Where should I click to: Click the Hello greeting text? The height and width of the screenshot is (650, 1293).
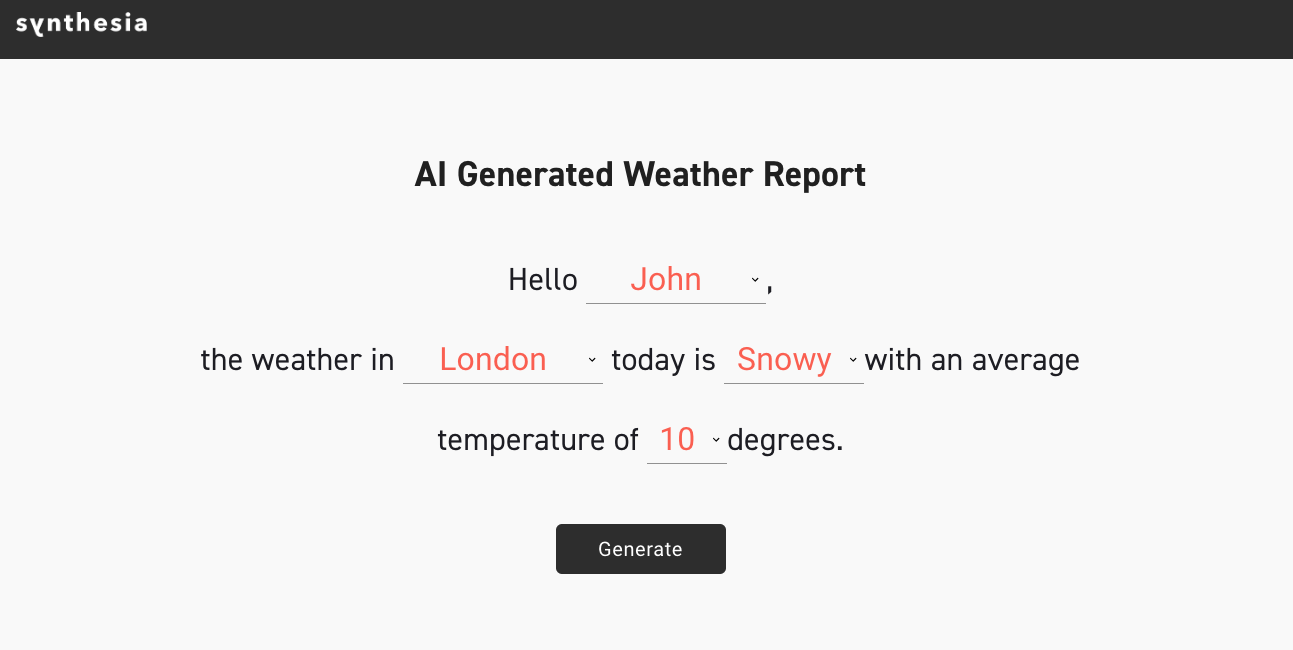click(543, 280)
